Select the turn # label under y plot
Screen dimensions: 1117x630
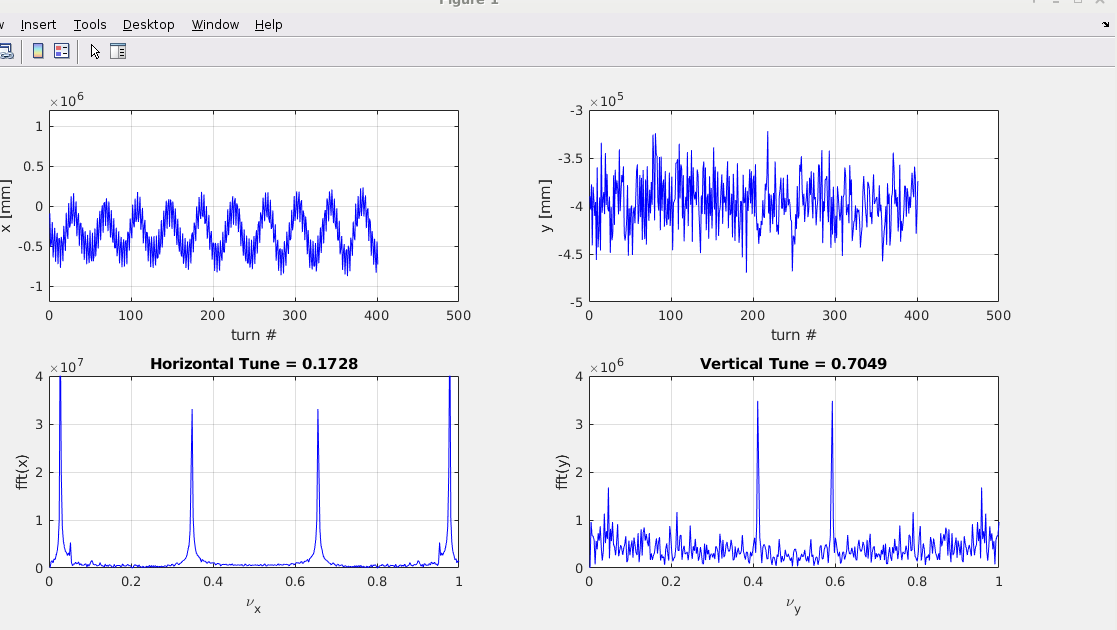[x=793, y=335]
